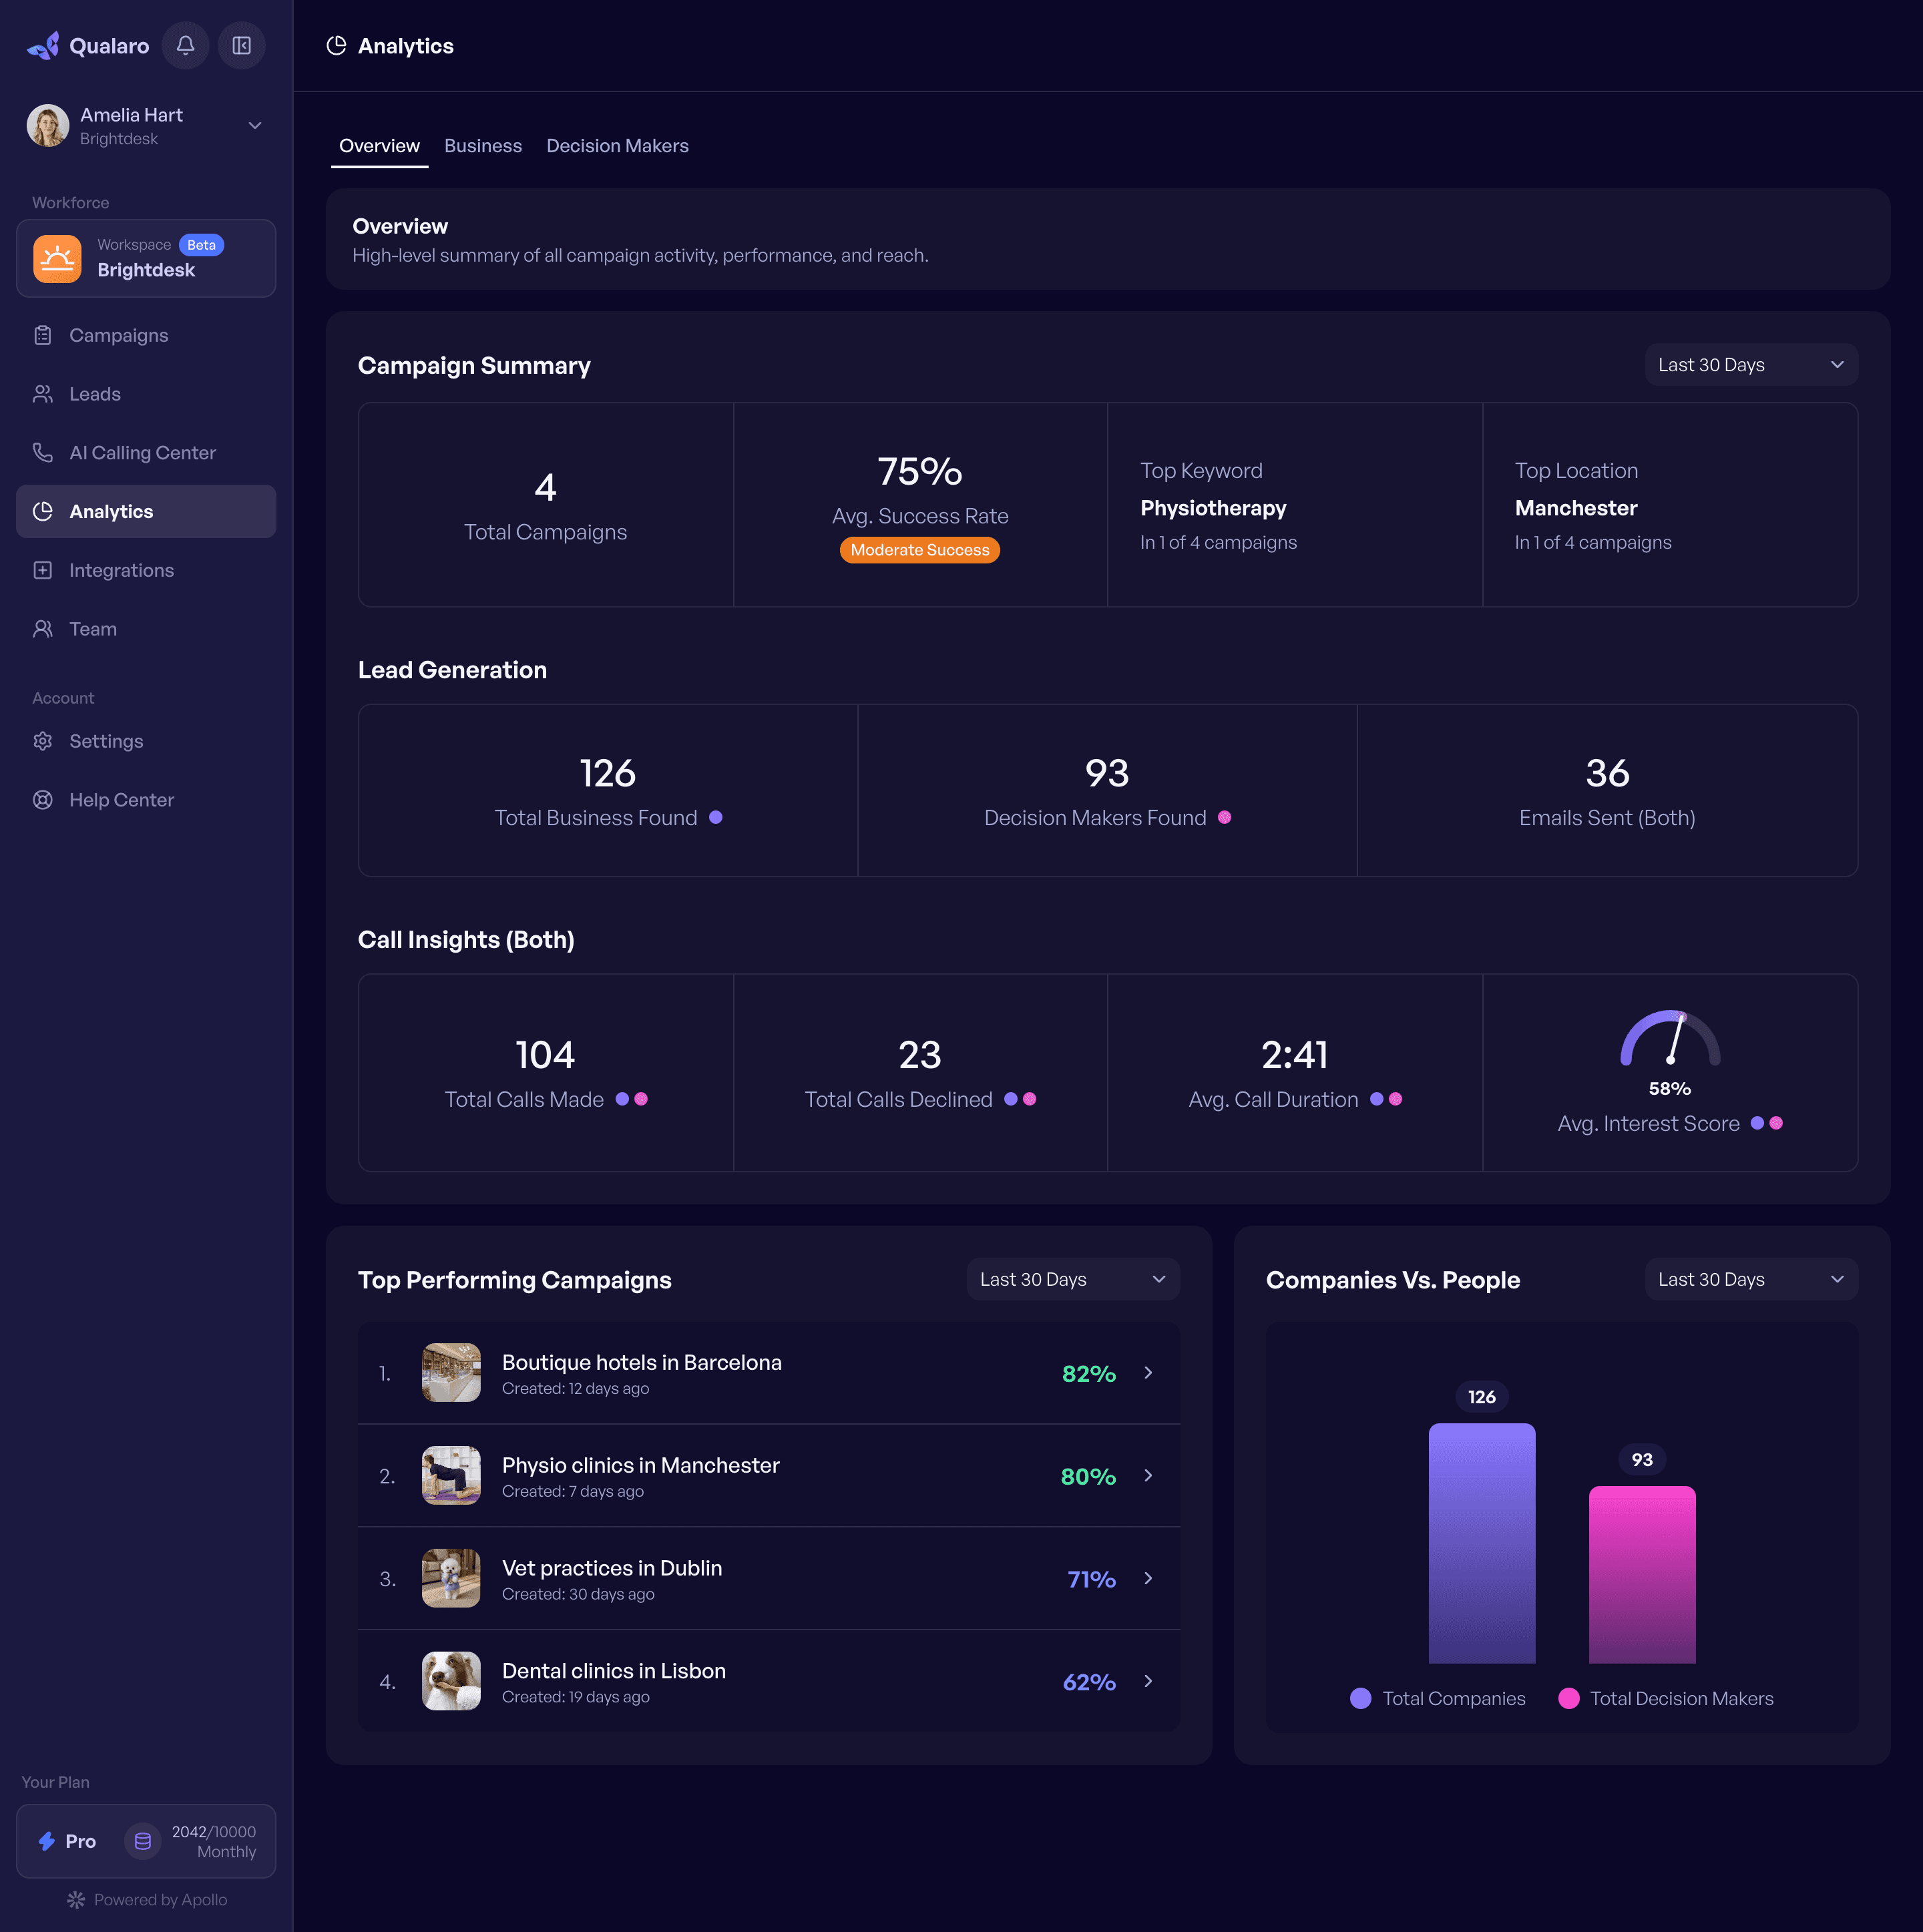Click the Powered by Apollo link
1923x1932 pixels.
click(x=147, y=1899)
